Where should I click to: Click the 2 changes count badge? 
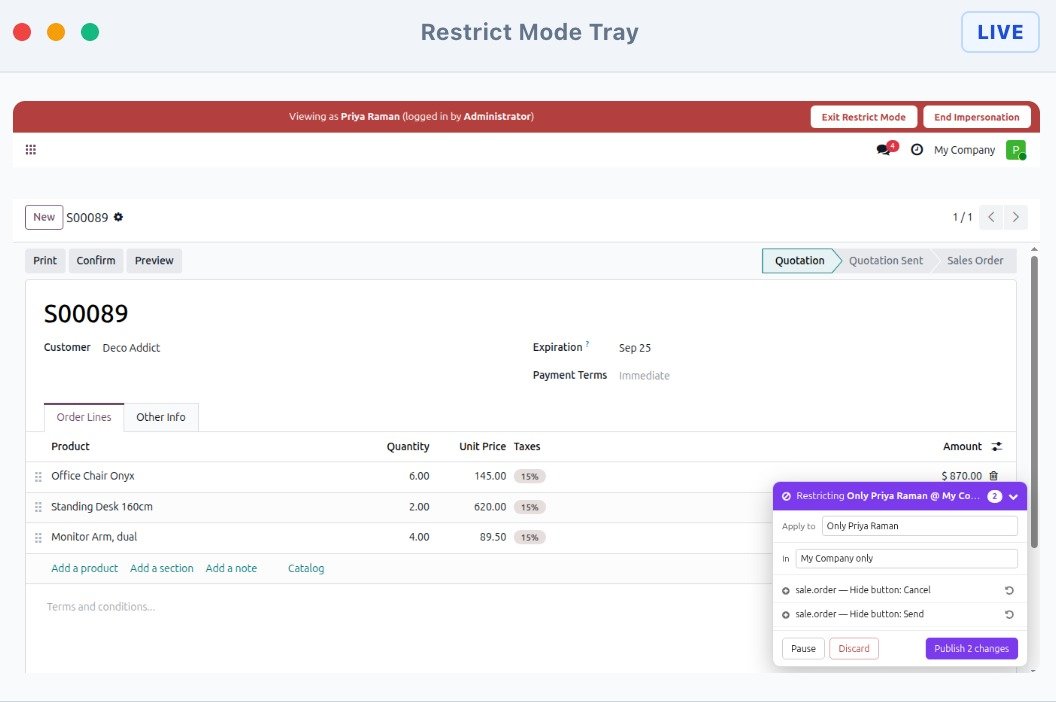tap(994, 496)
